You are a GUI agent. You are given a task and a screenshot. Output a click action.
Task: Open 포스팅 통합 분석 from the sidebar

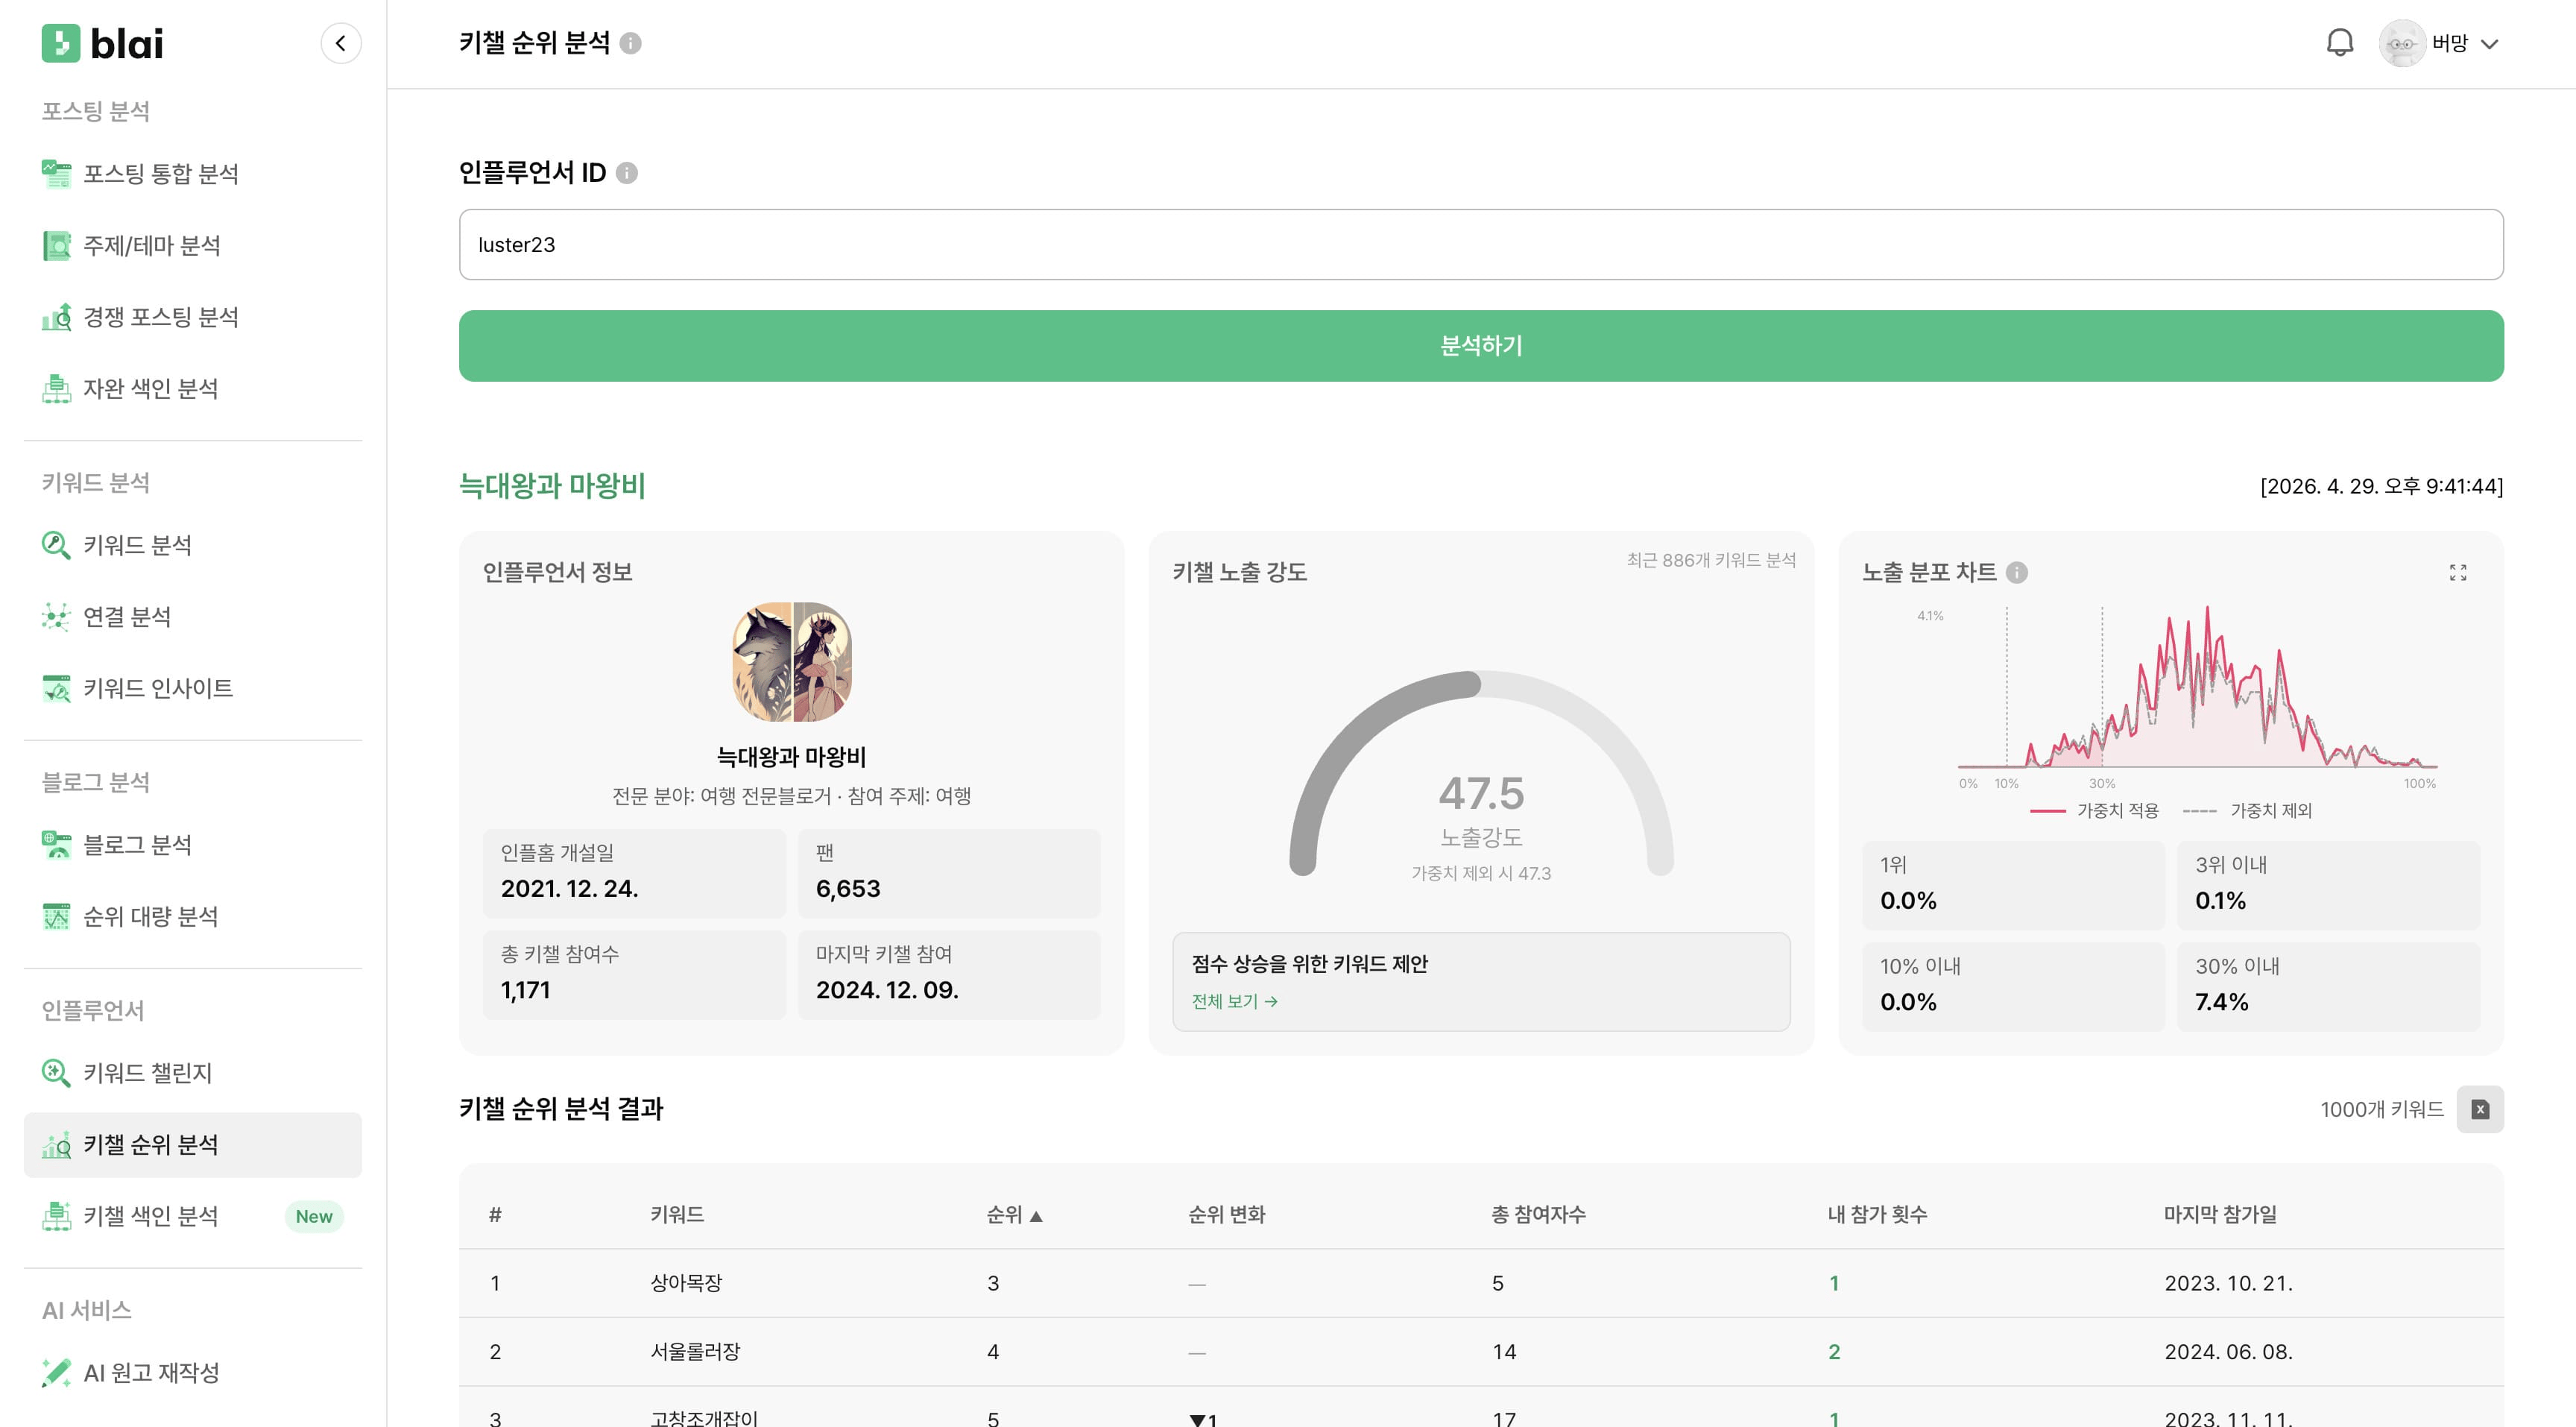click(192, 174)
